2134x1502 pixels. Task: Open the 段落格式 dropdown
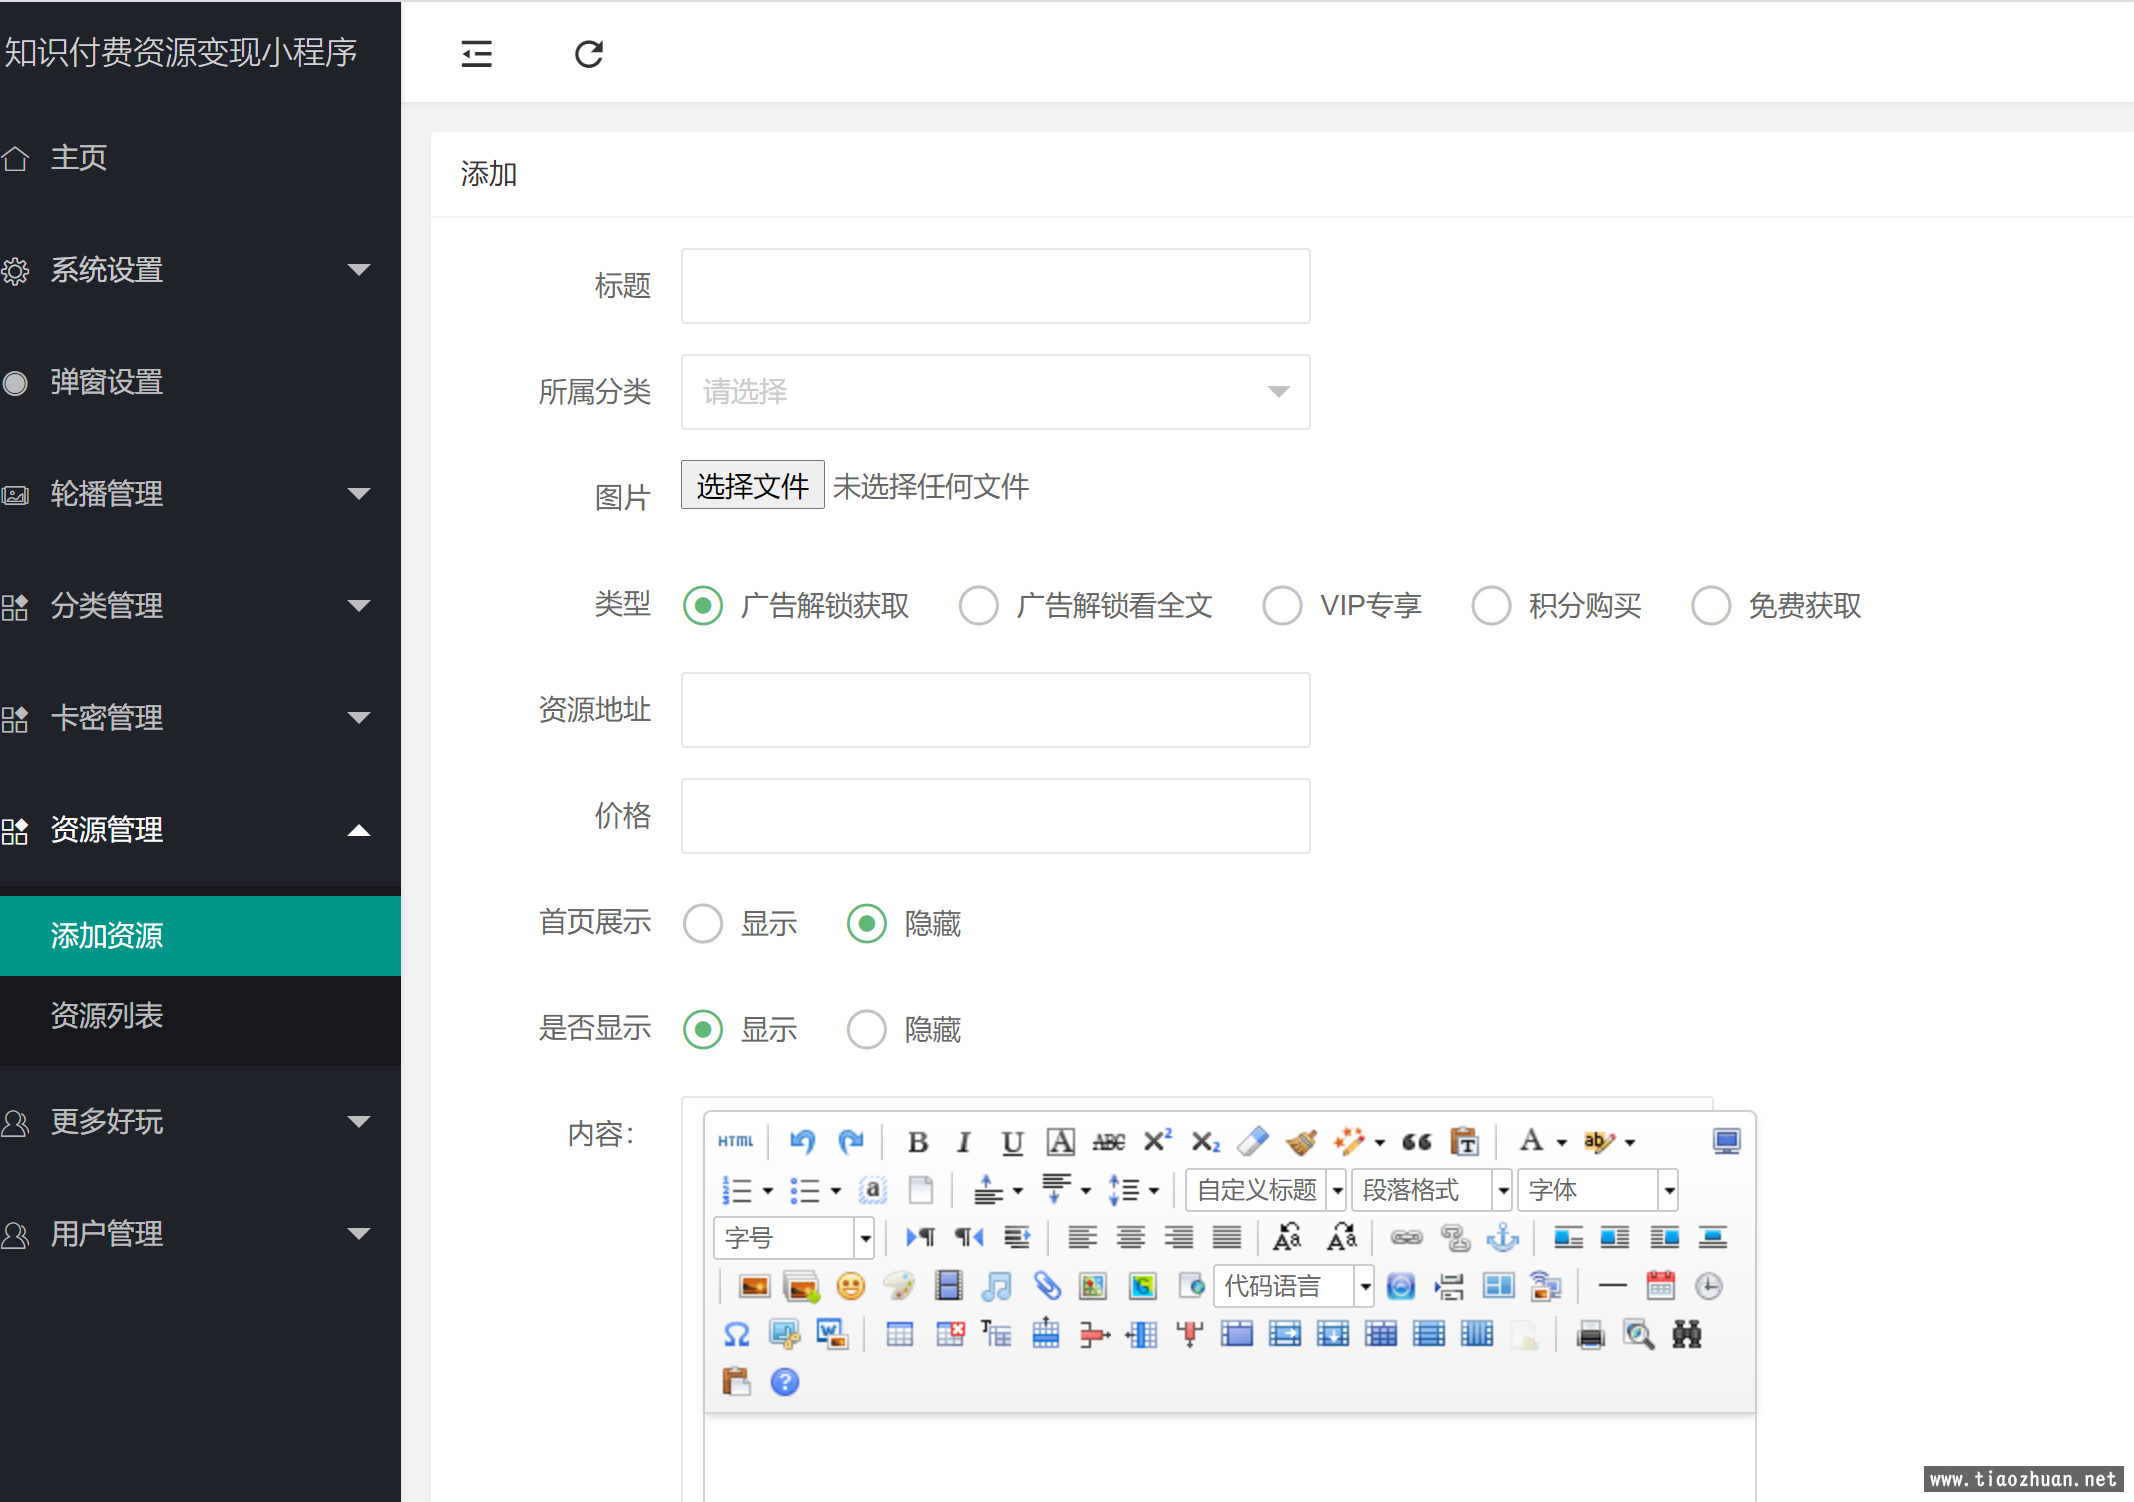[x=1431, y=1190]
